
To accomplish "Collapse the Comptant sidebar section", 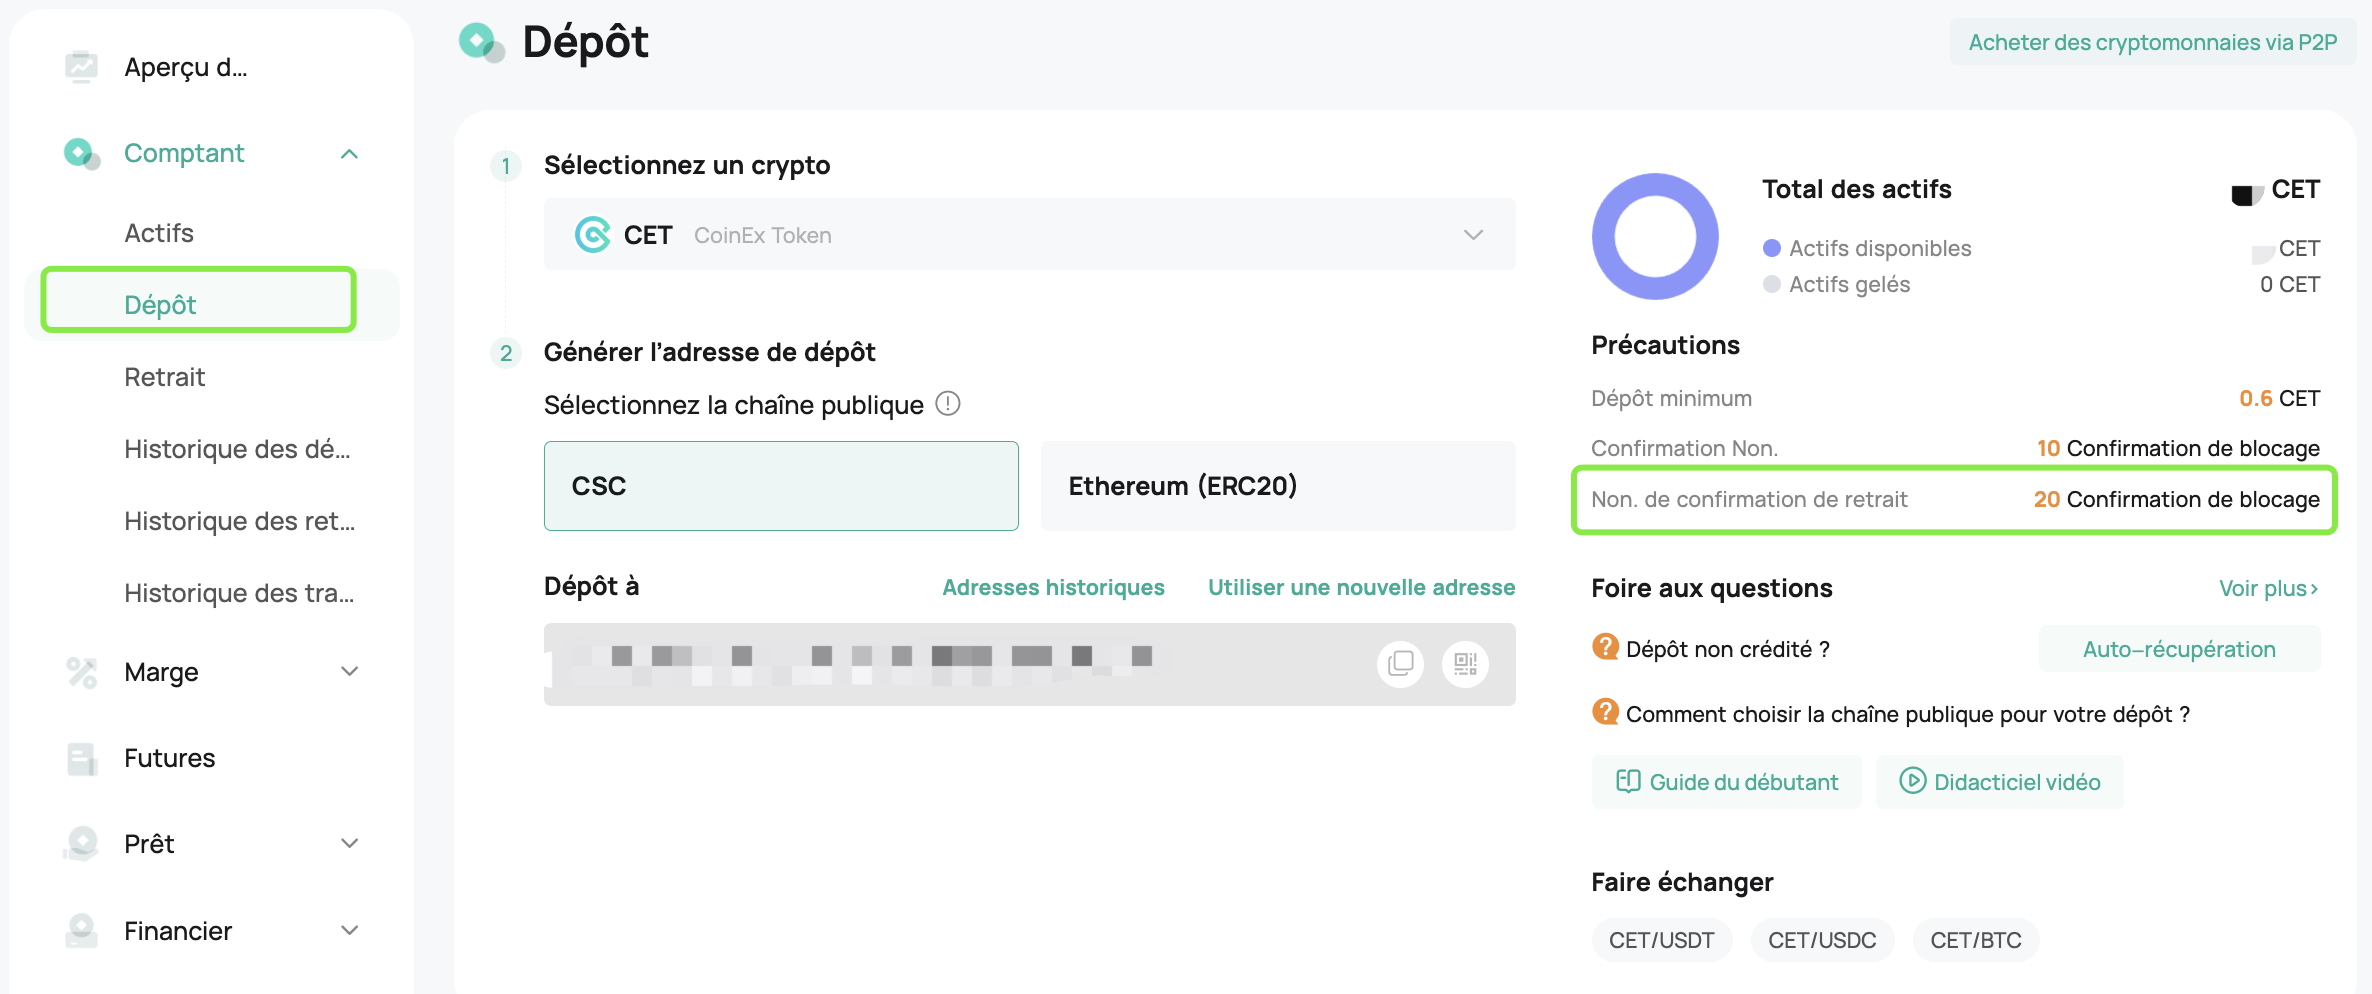I will pyautogui.click(x=349, y=154).
